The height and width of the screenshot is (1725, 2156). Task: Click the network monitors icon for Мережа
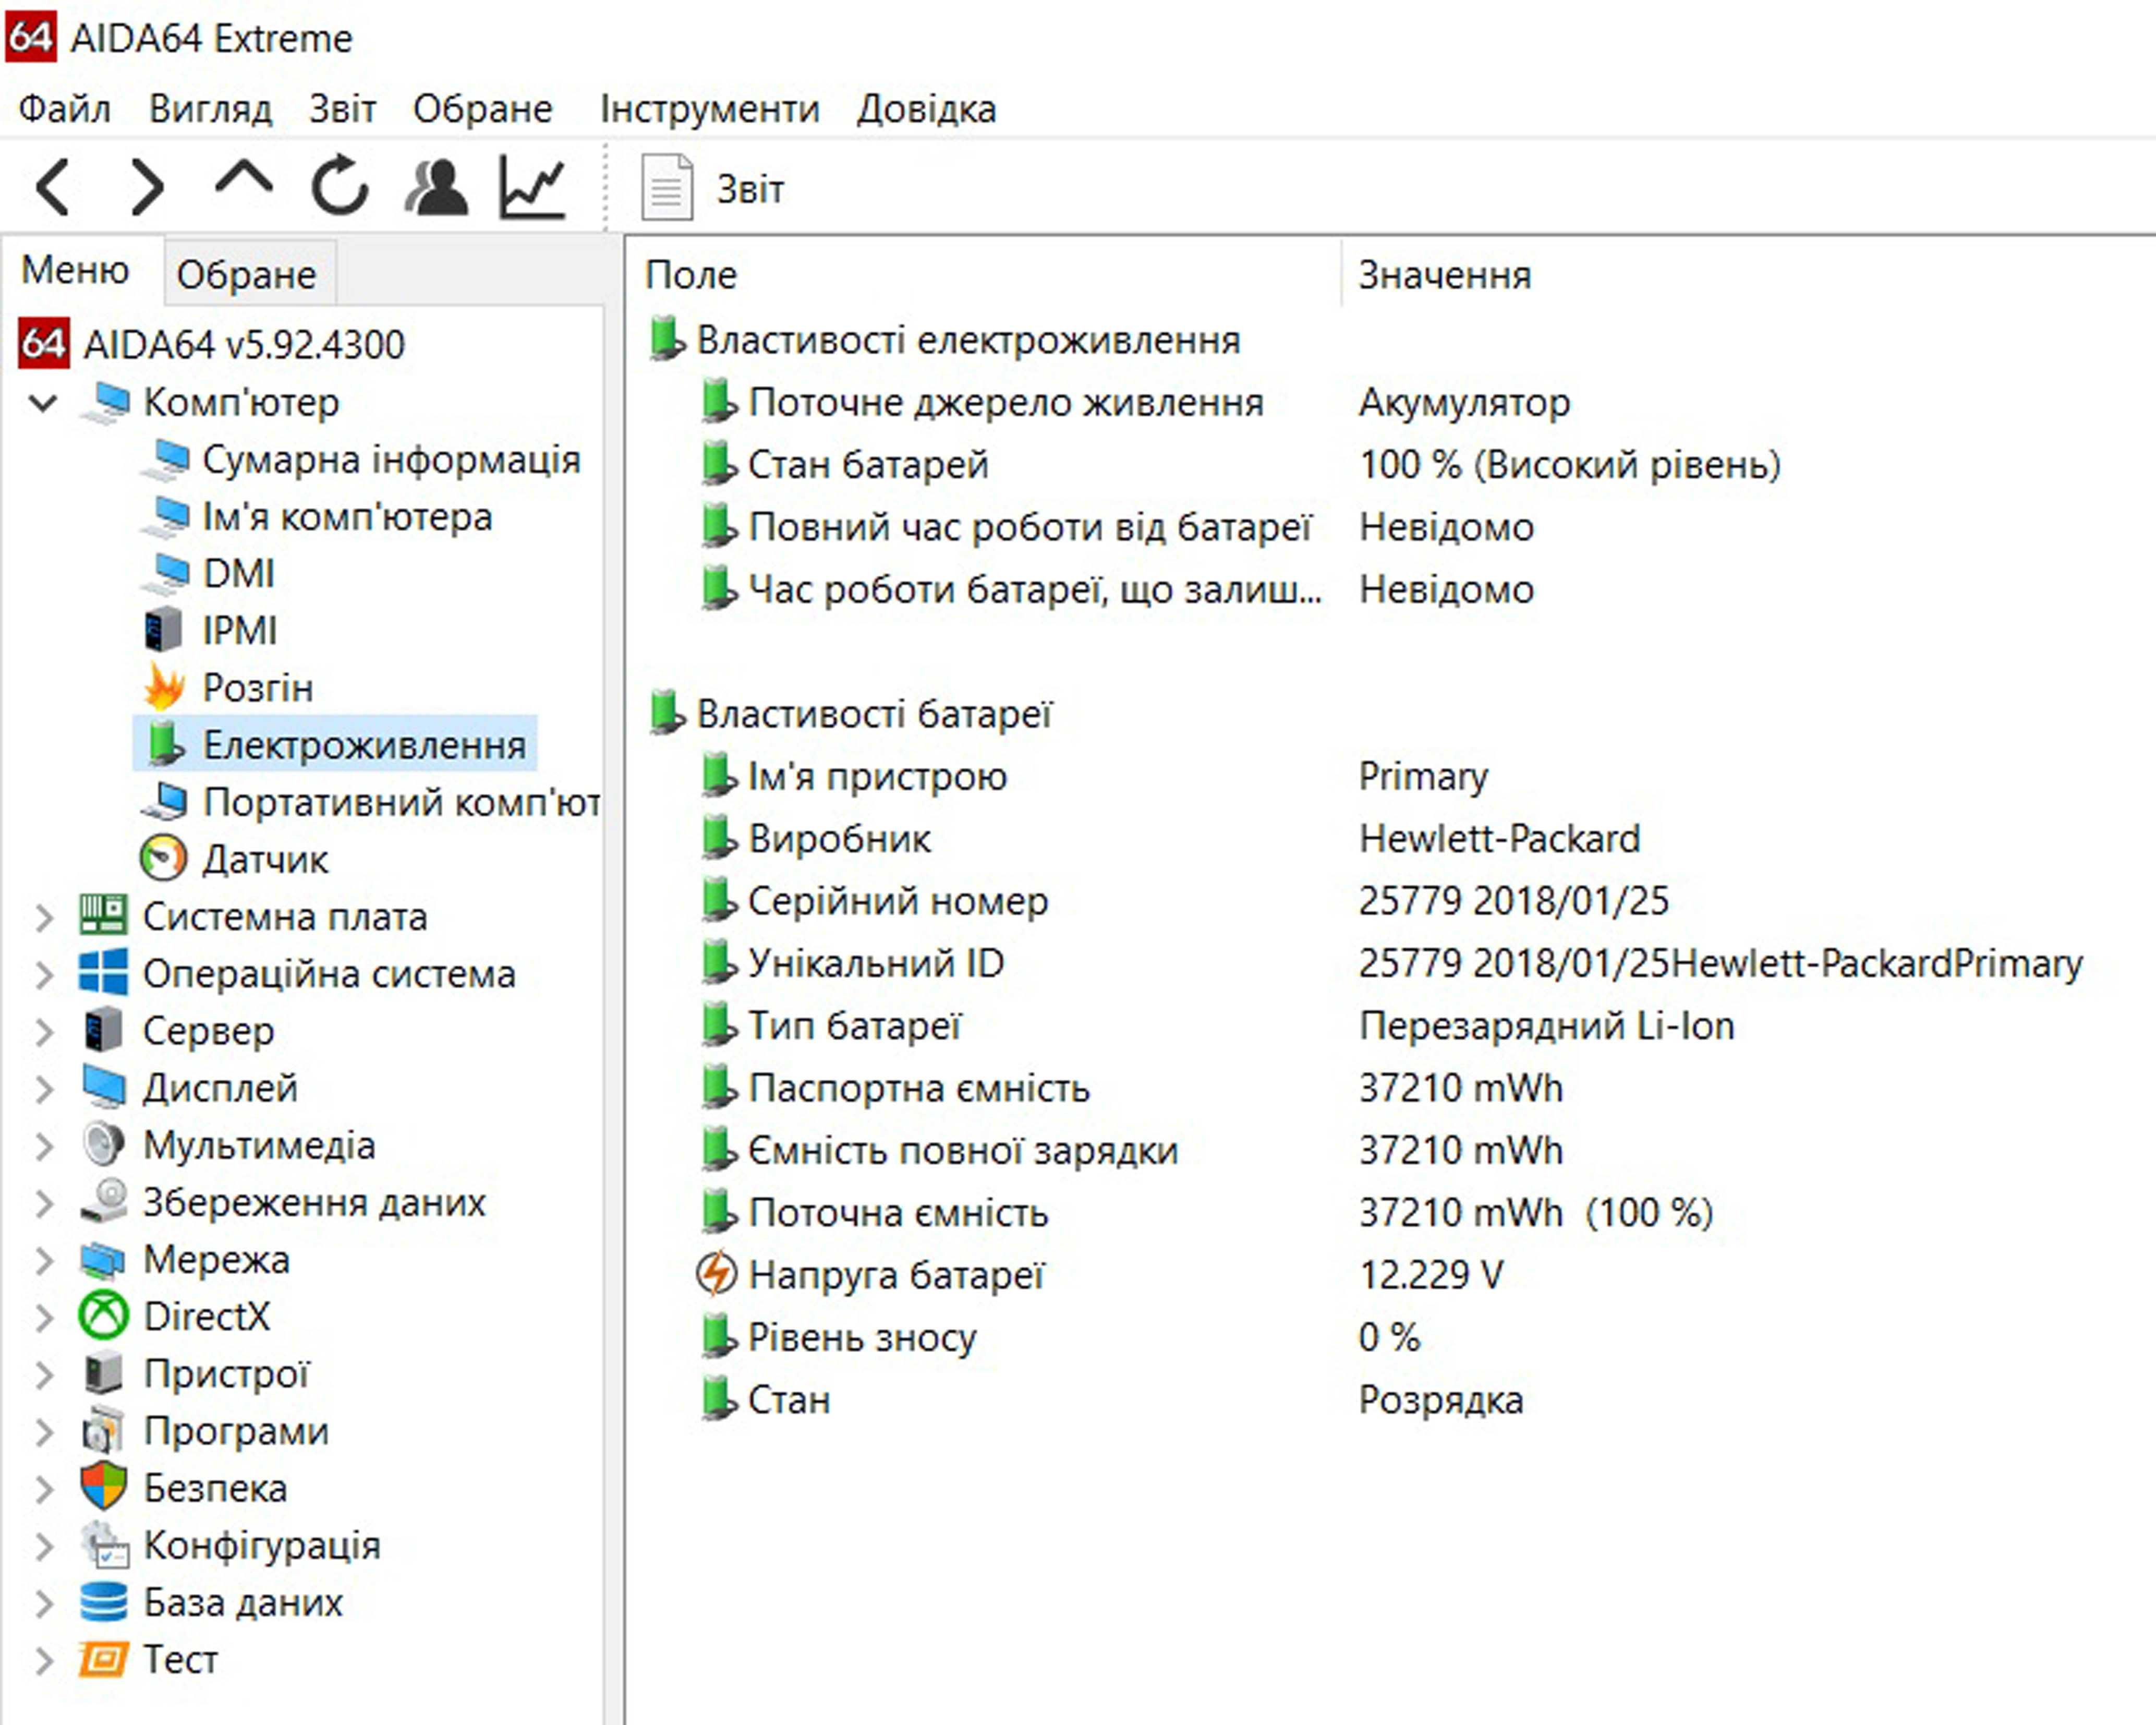pyautogui.click(x=103, y=1260)
